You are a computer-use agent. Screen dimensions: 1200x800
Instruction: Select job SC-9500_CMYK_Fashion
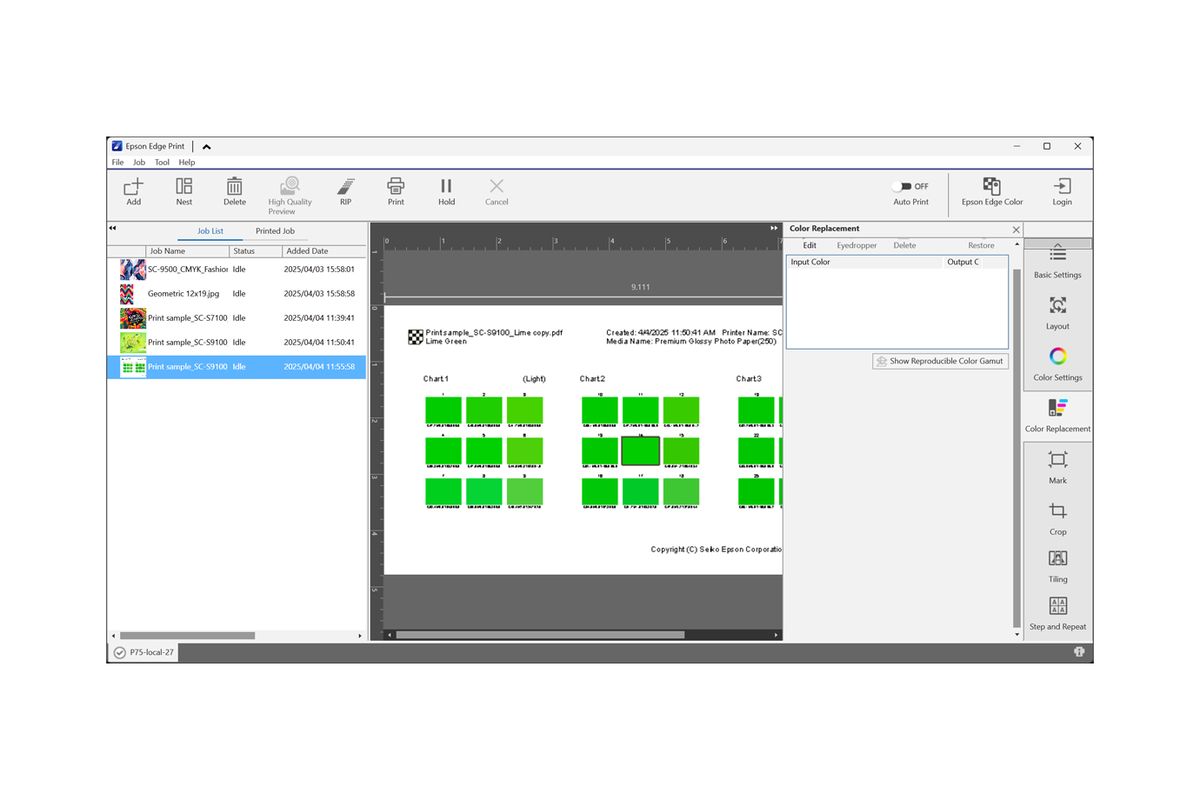click(237, 269)
